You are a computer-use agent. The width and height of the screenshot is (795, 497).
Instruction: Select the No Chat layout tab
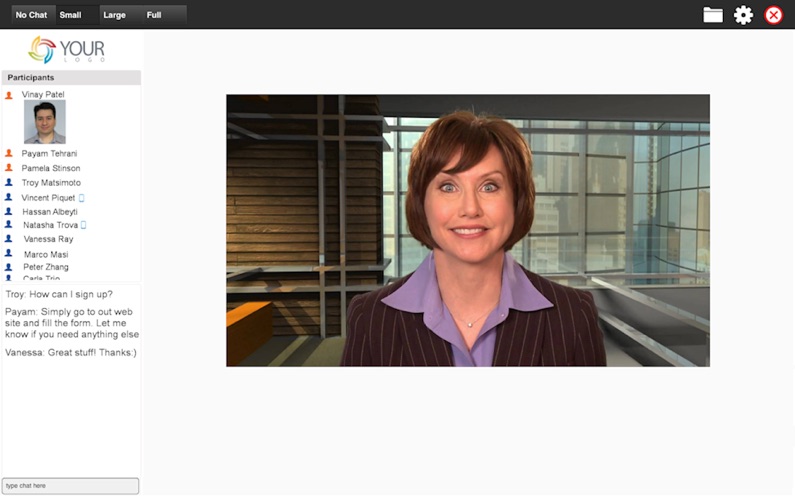point(31,15)
